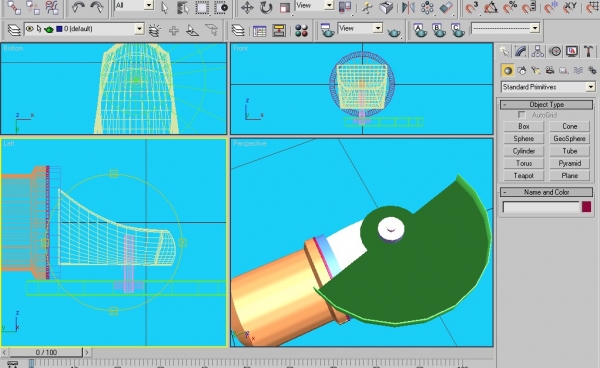Click the Align tool icon
The width and height of the screenshot is (600, 368).
[446, 7]
